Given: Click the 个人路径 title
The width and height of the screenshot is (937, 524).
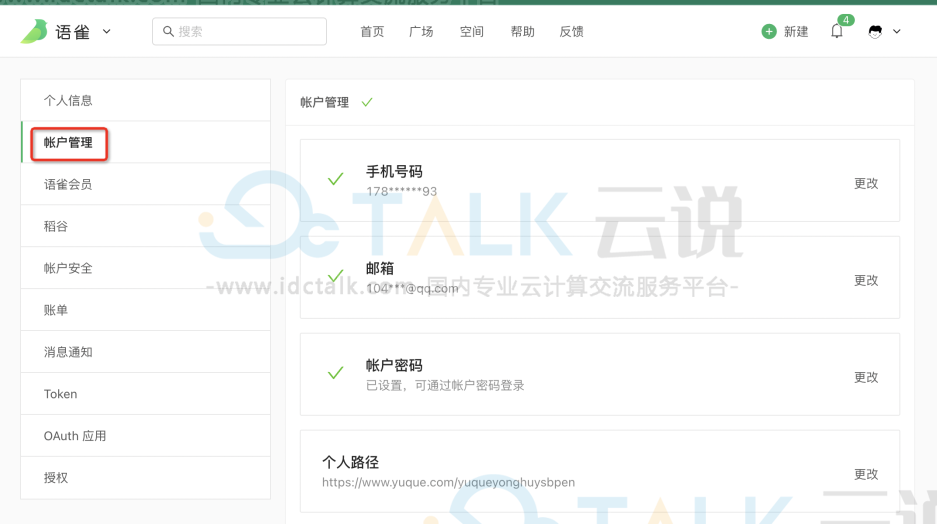Looking at the screenshot, I should tap(350, 462).
